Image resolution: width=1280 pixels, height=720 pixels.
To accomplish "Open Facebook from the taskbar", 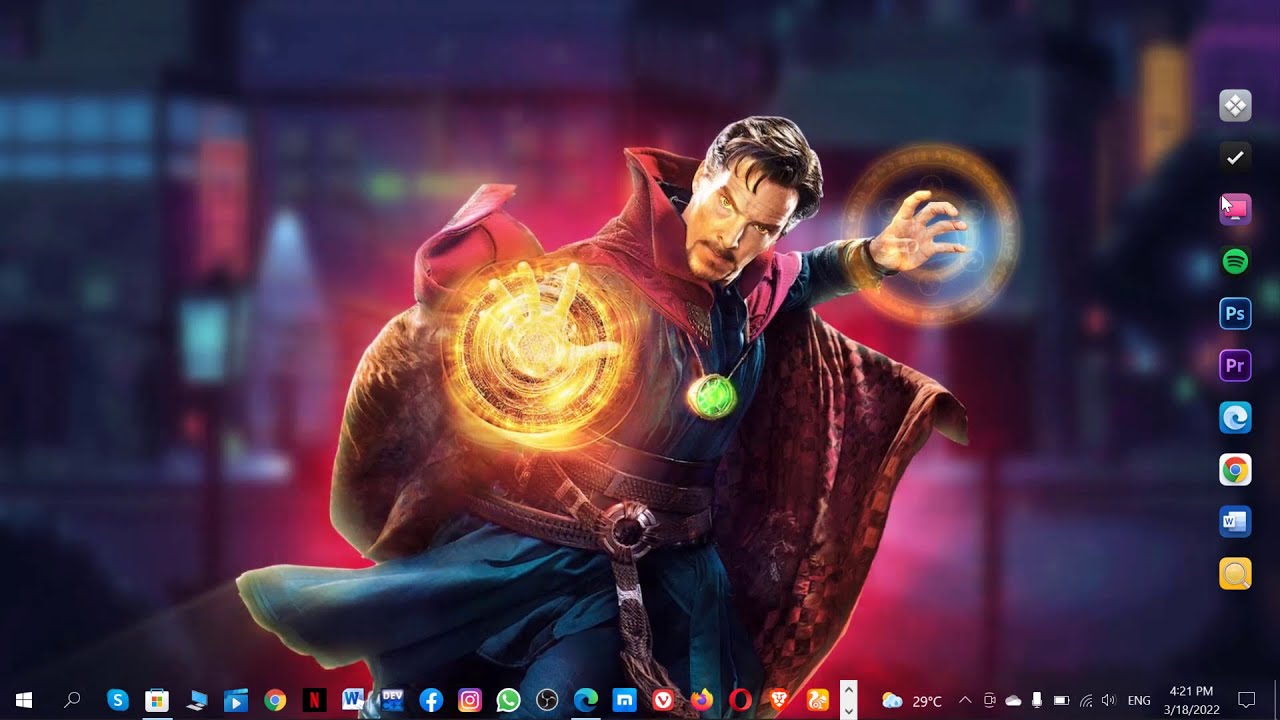I will (x=431, y=700).
